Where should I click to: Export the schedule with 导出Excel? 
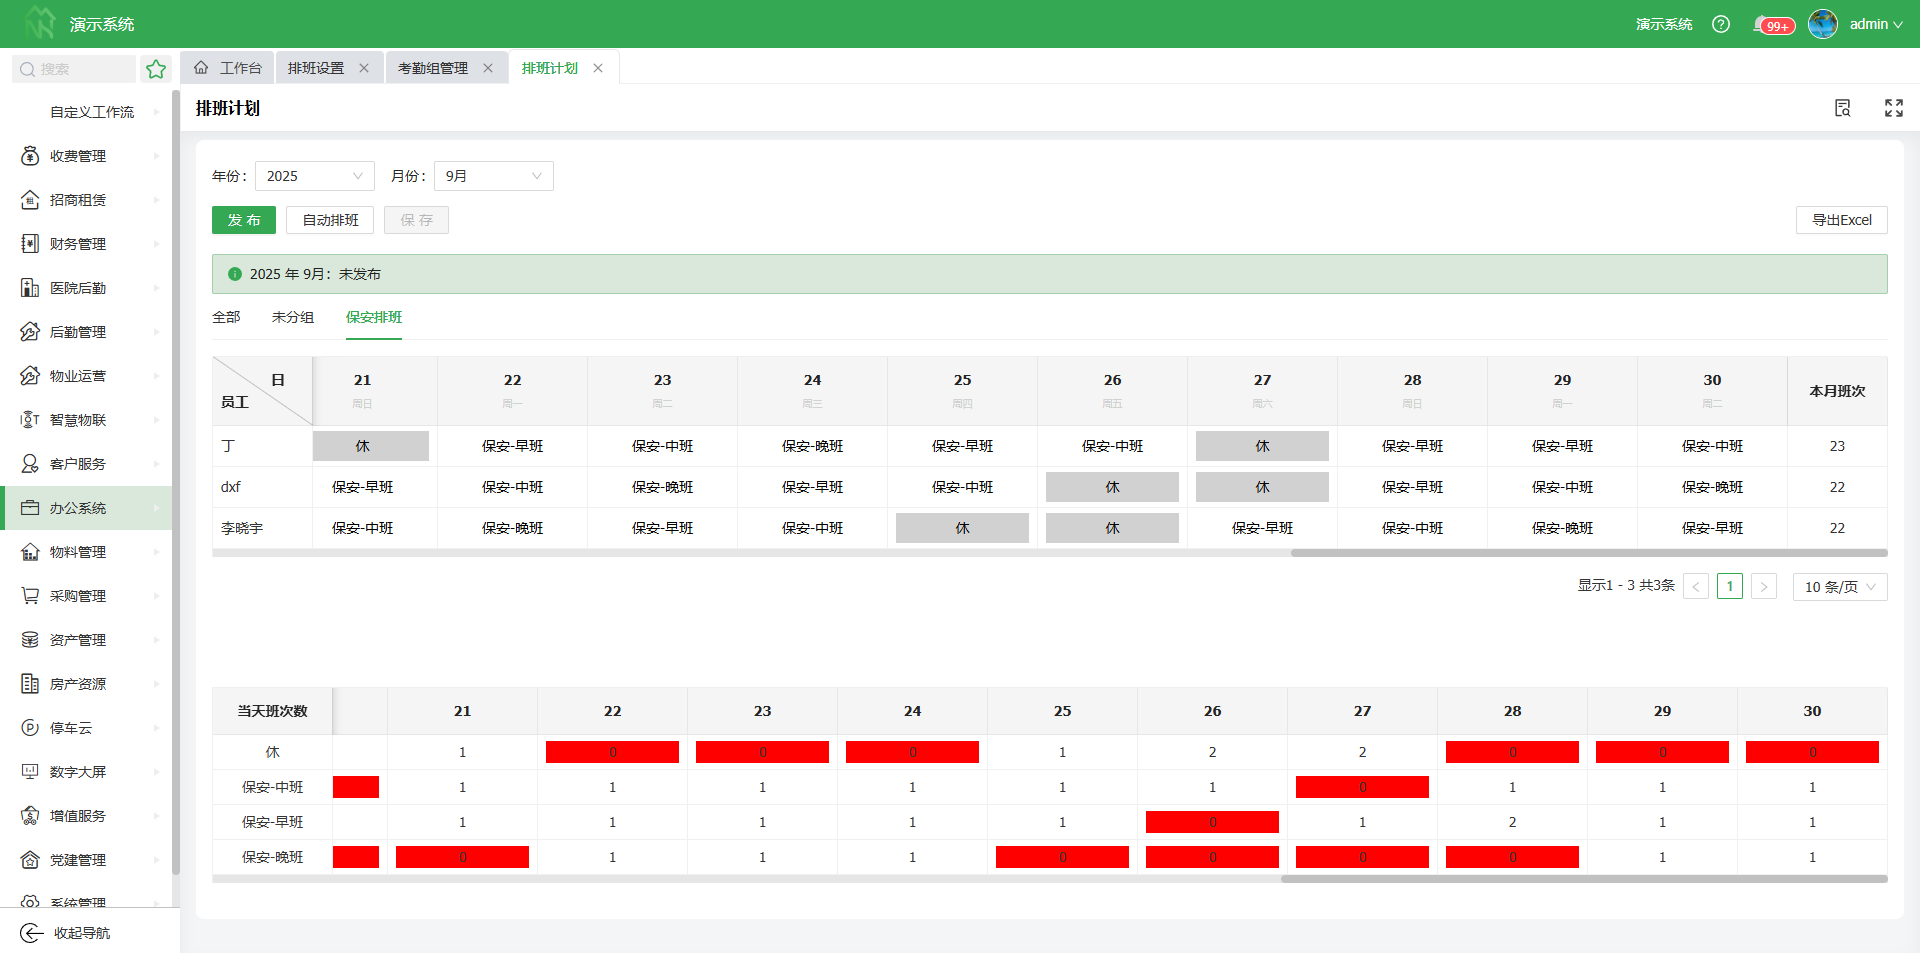tap(1841, 220)
